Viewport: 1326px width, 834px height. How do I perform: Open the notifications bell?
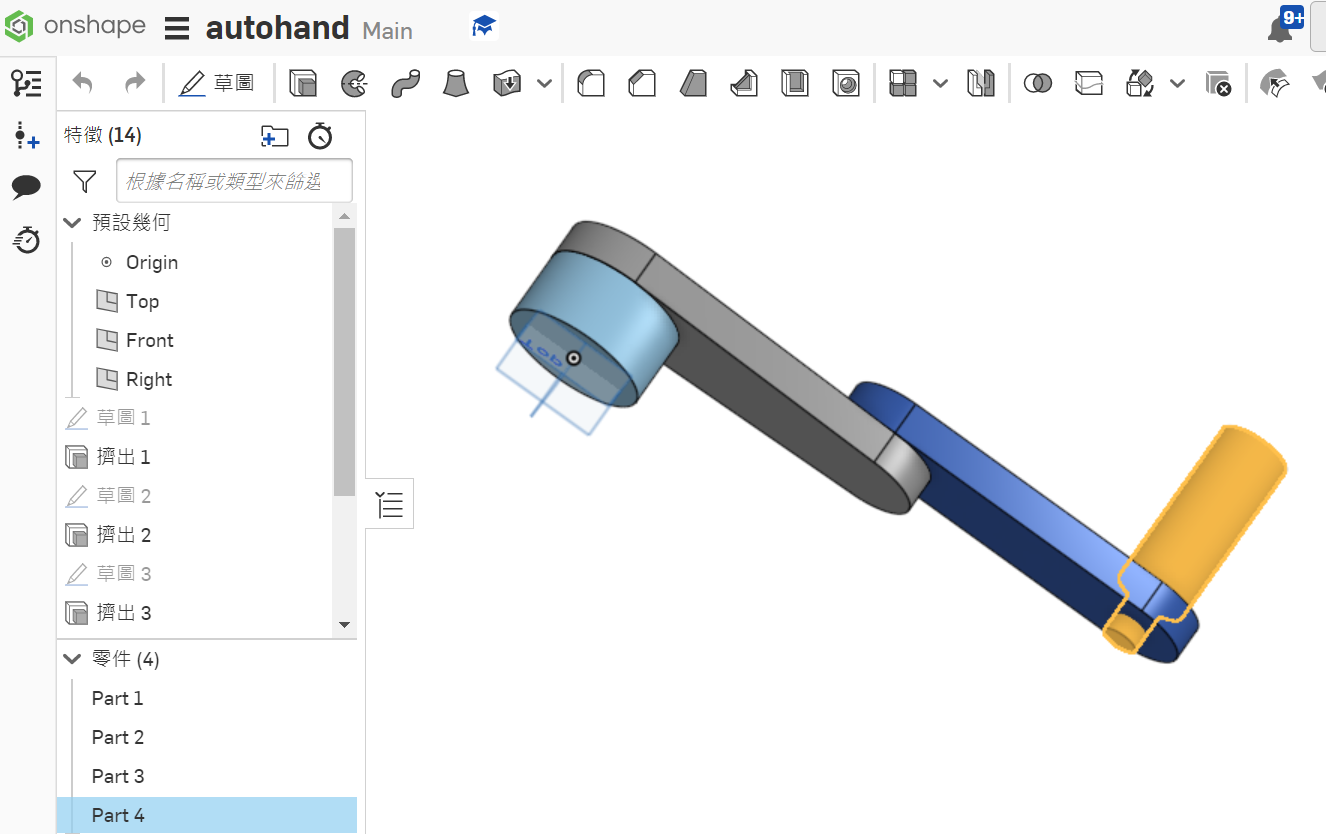point(1281,27)
